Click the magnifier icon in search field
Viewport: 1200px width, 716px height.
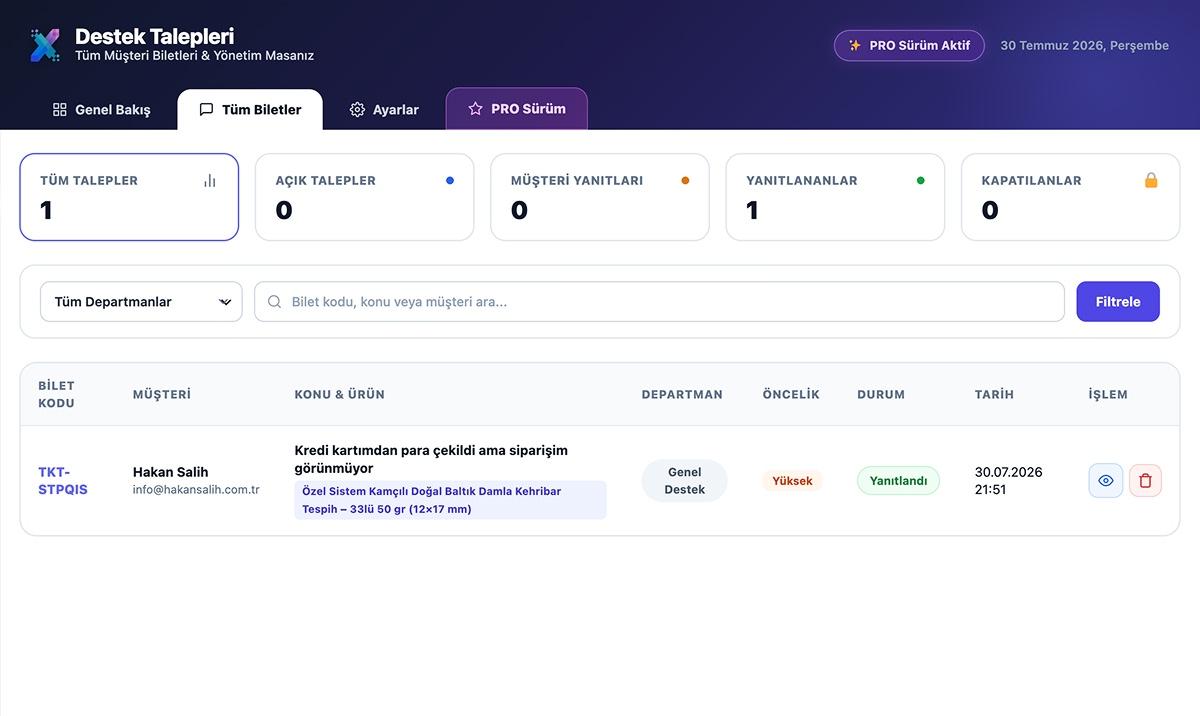[x=275, y=302]
